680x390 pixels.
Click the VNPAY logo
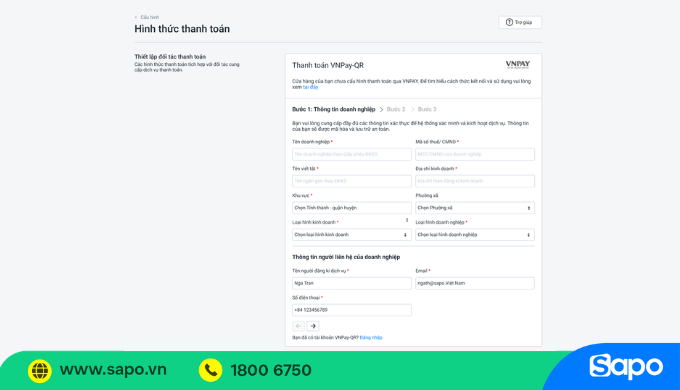[518, 65]
